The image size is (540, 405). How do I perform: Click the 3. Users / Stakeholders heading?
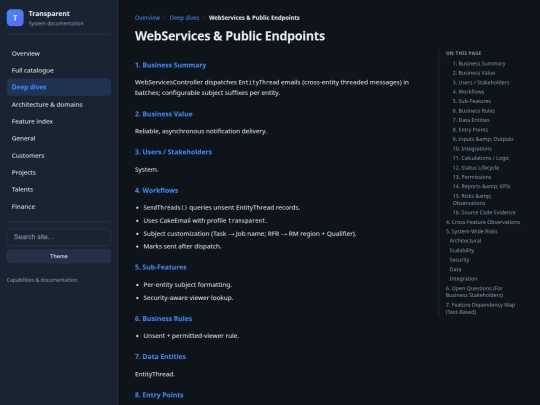click(x=173, y=152)
